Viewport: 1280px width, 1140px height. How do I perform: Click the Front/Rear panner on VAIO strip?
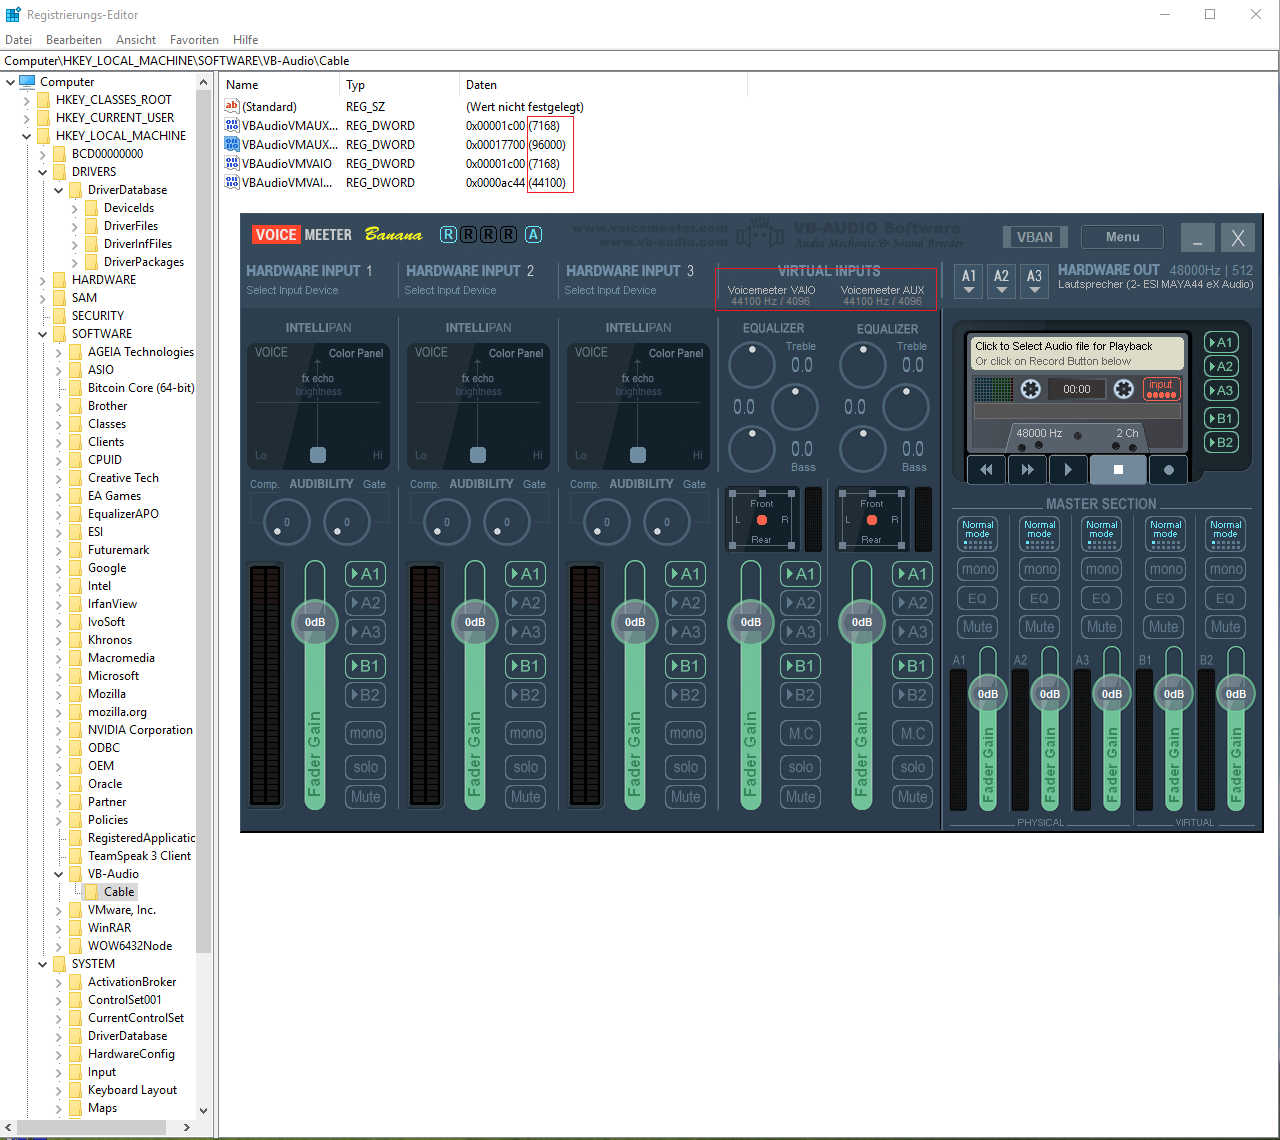tap(762, 520)
